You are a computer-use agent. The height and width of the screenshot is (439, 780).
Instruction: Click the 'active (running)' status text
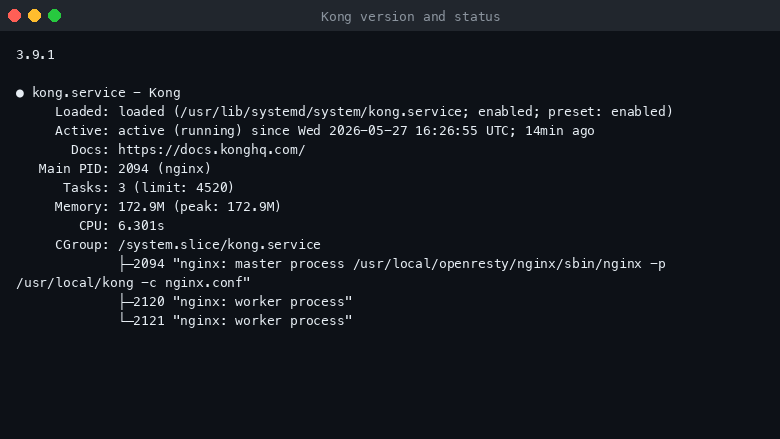[x=180, y=131]
